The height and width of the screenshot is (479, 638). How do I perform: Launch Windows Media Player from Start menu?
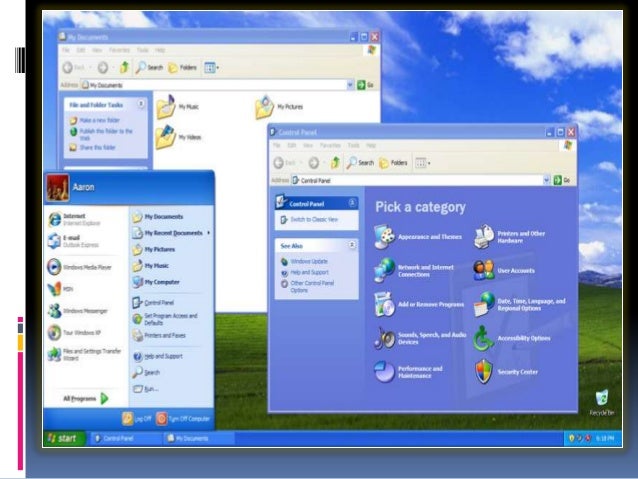(x=79, y=267)
